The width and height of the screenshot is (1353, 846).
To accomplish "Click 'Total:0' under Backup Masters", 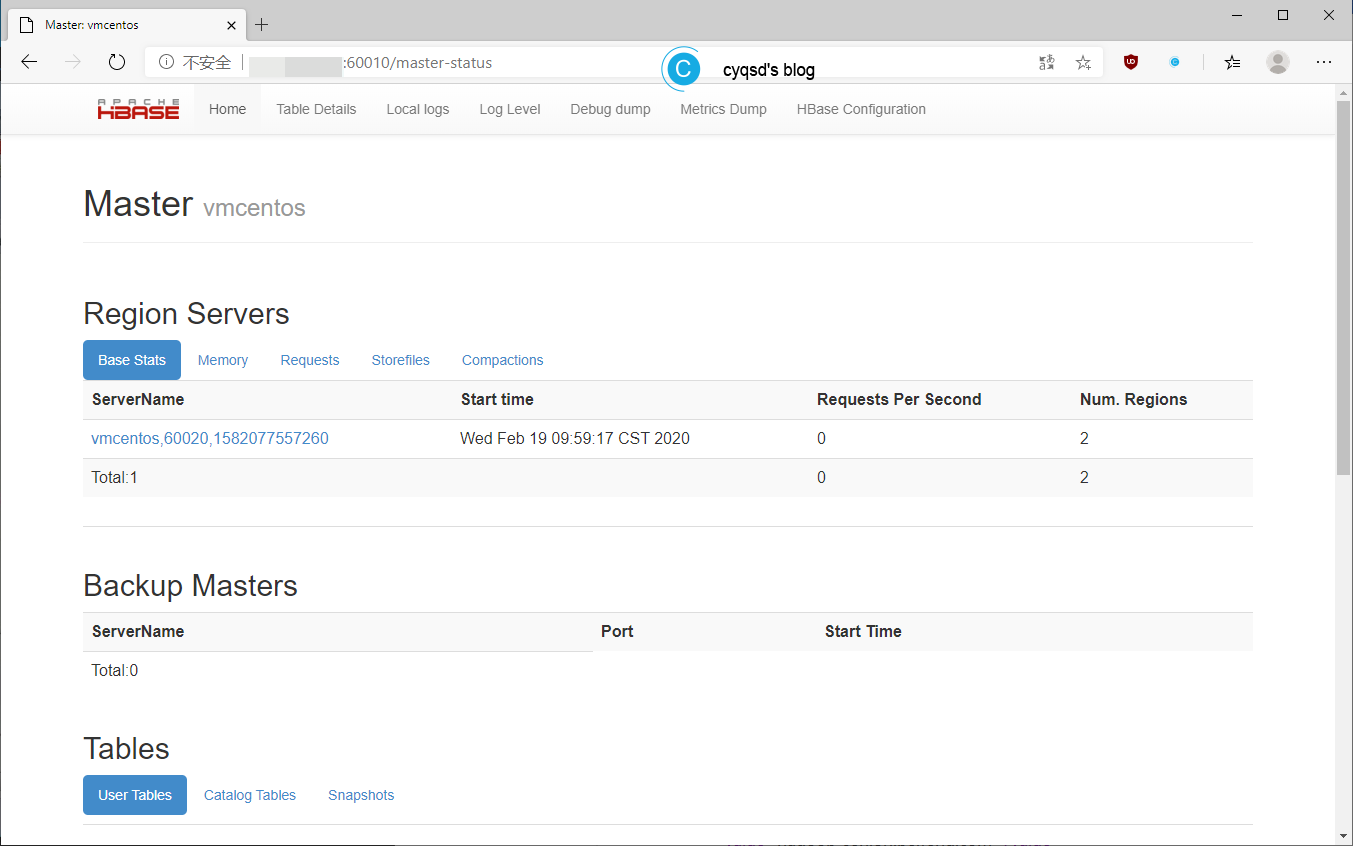I will [115, 670].
